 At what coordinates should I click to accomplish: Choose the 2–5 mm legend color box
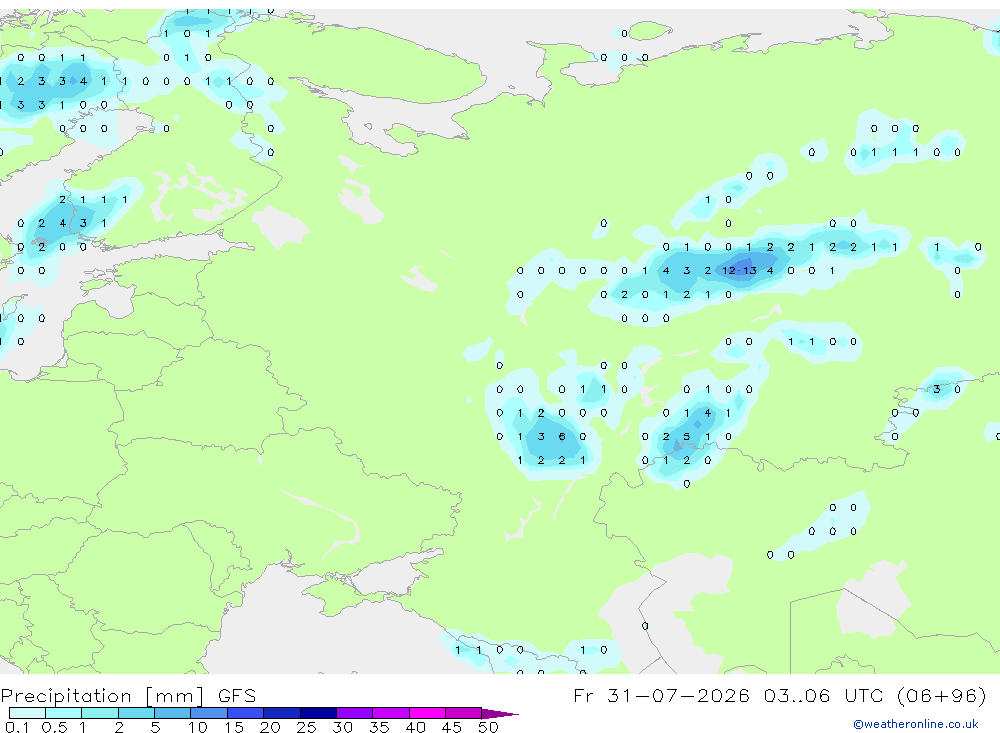136,713
